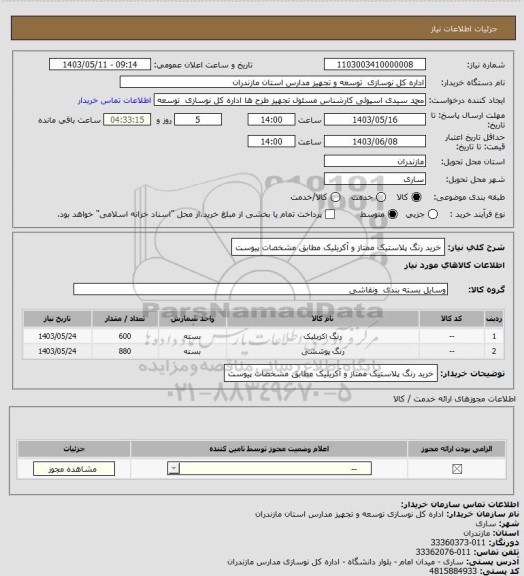Click the مشاهده مجوز button
524x576 pixels.
(x=74, y=469)
